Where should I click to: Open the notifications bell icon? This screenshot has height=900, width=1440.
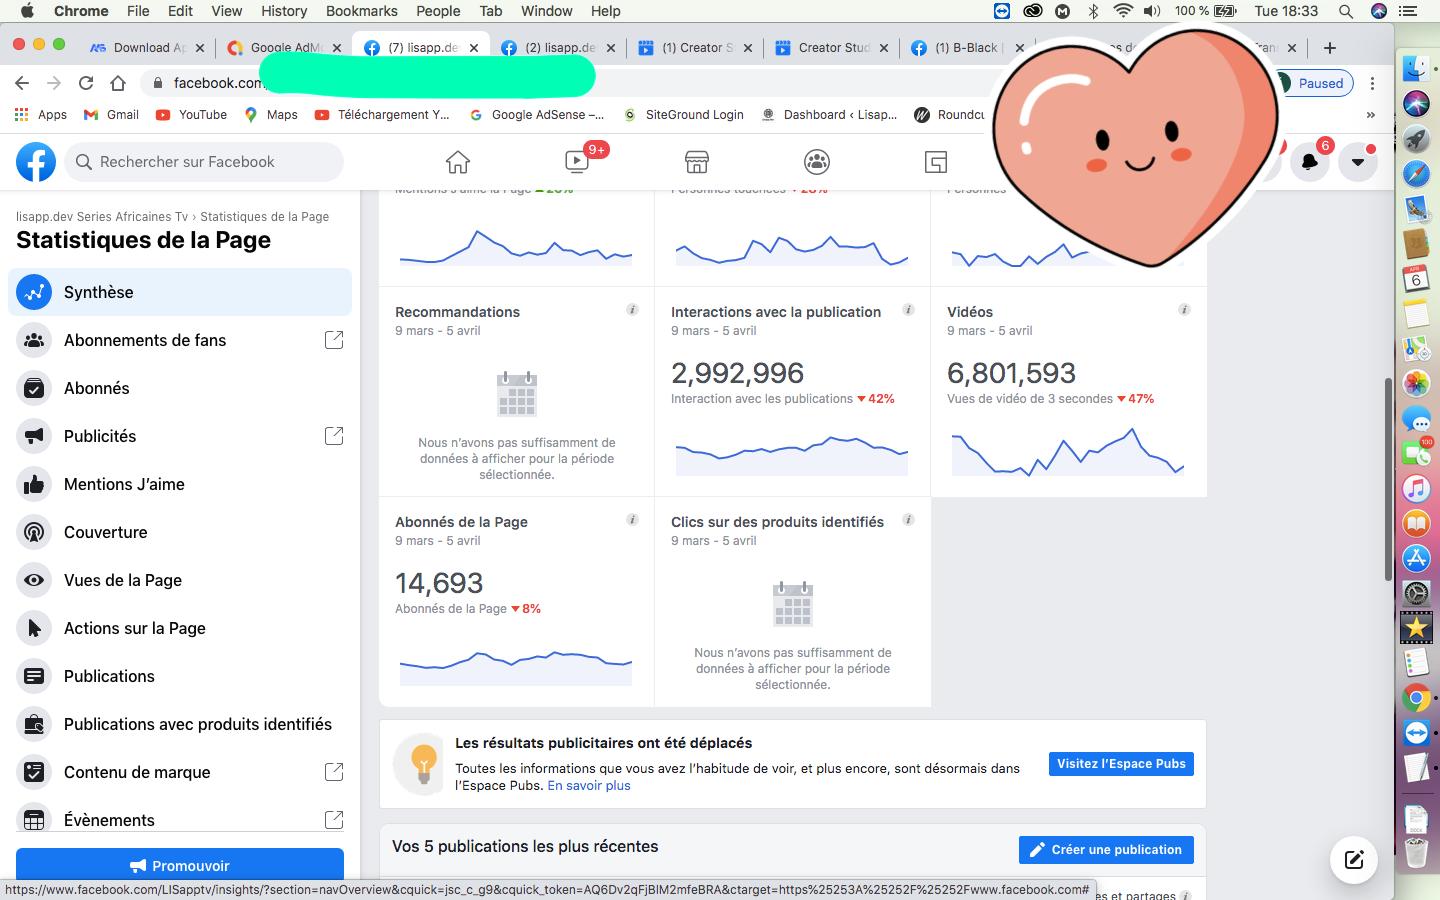1309,162
